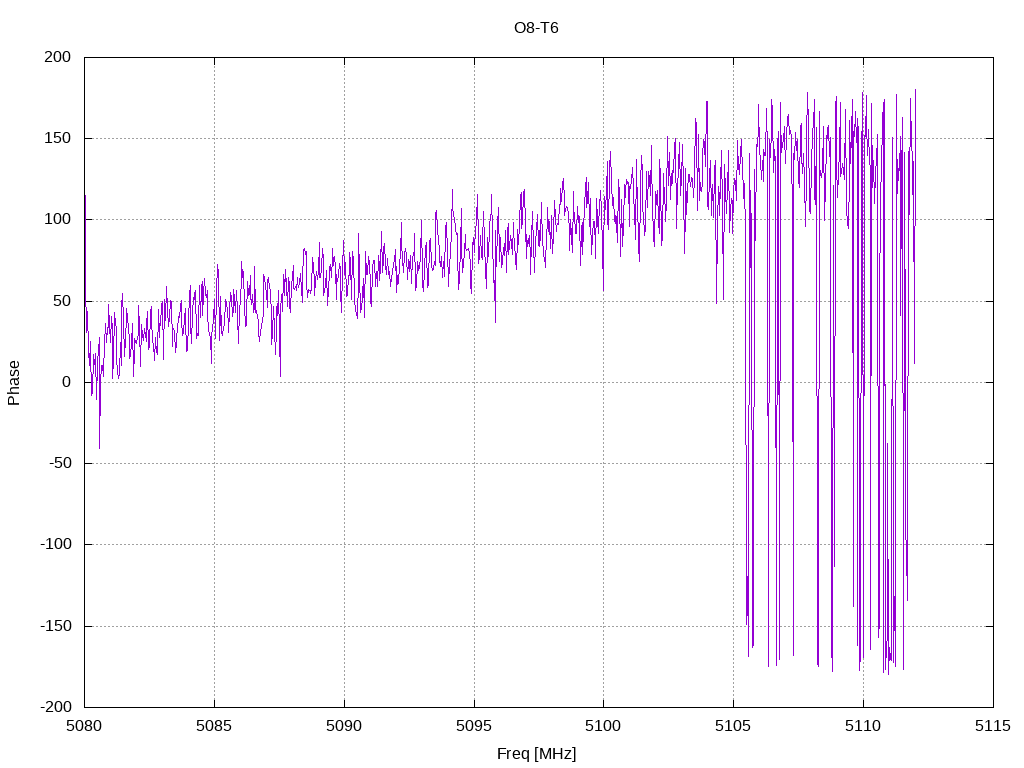Click the plot title O8-T6
1024x768 pixels.
(536, 27)
